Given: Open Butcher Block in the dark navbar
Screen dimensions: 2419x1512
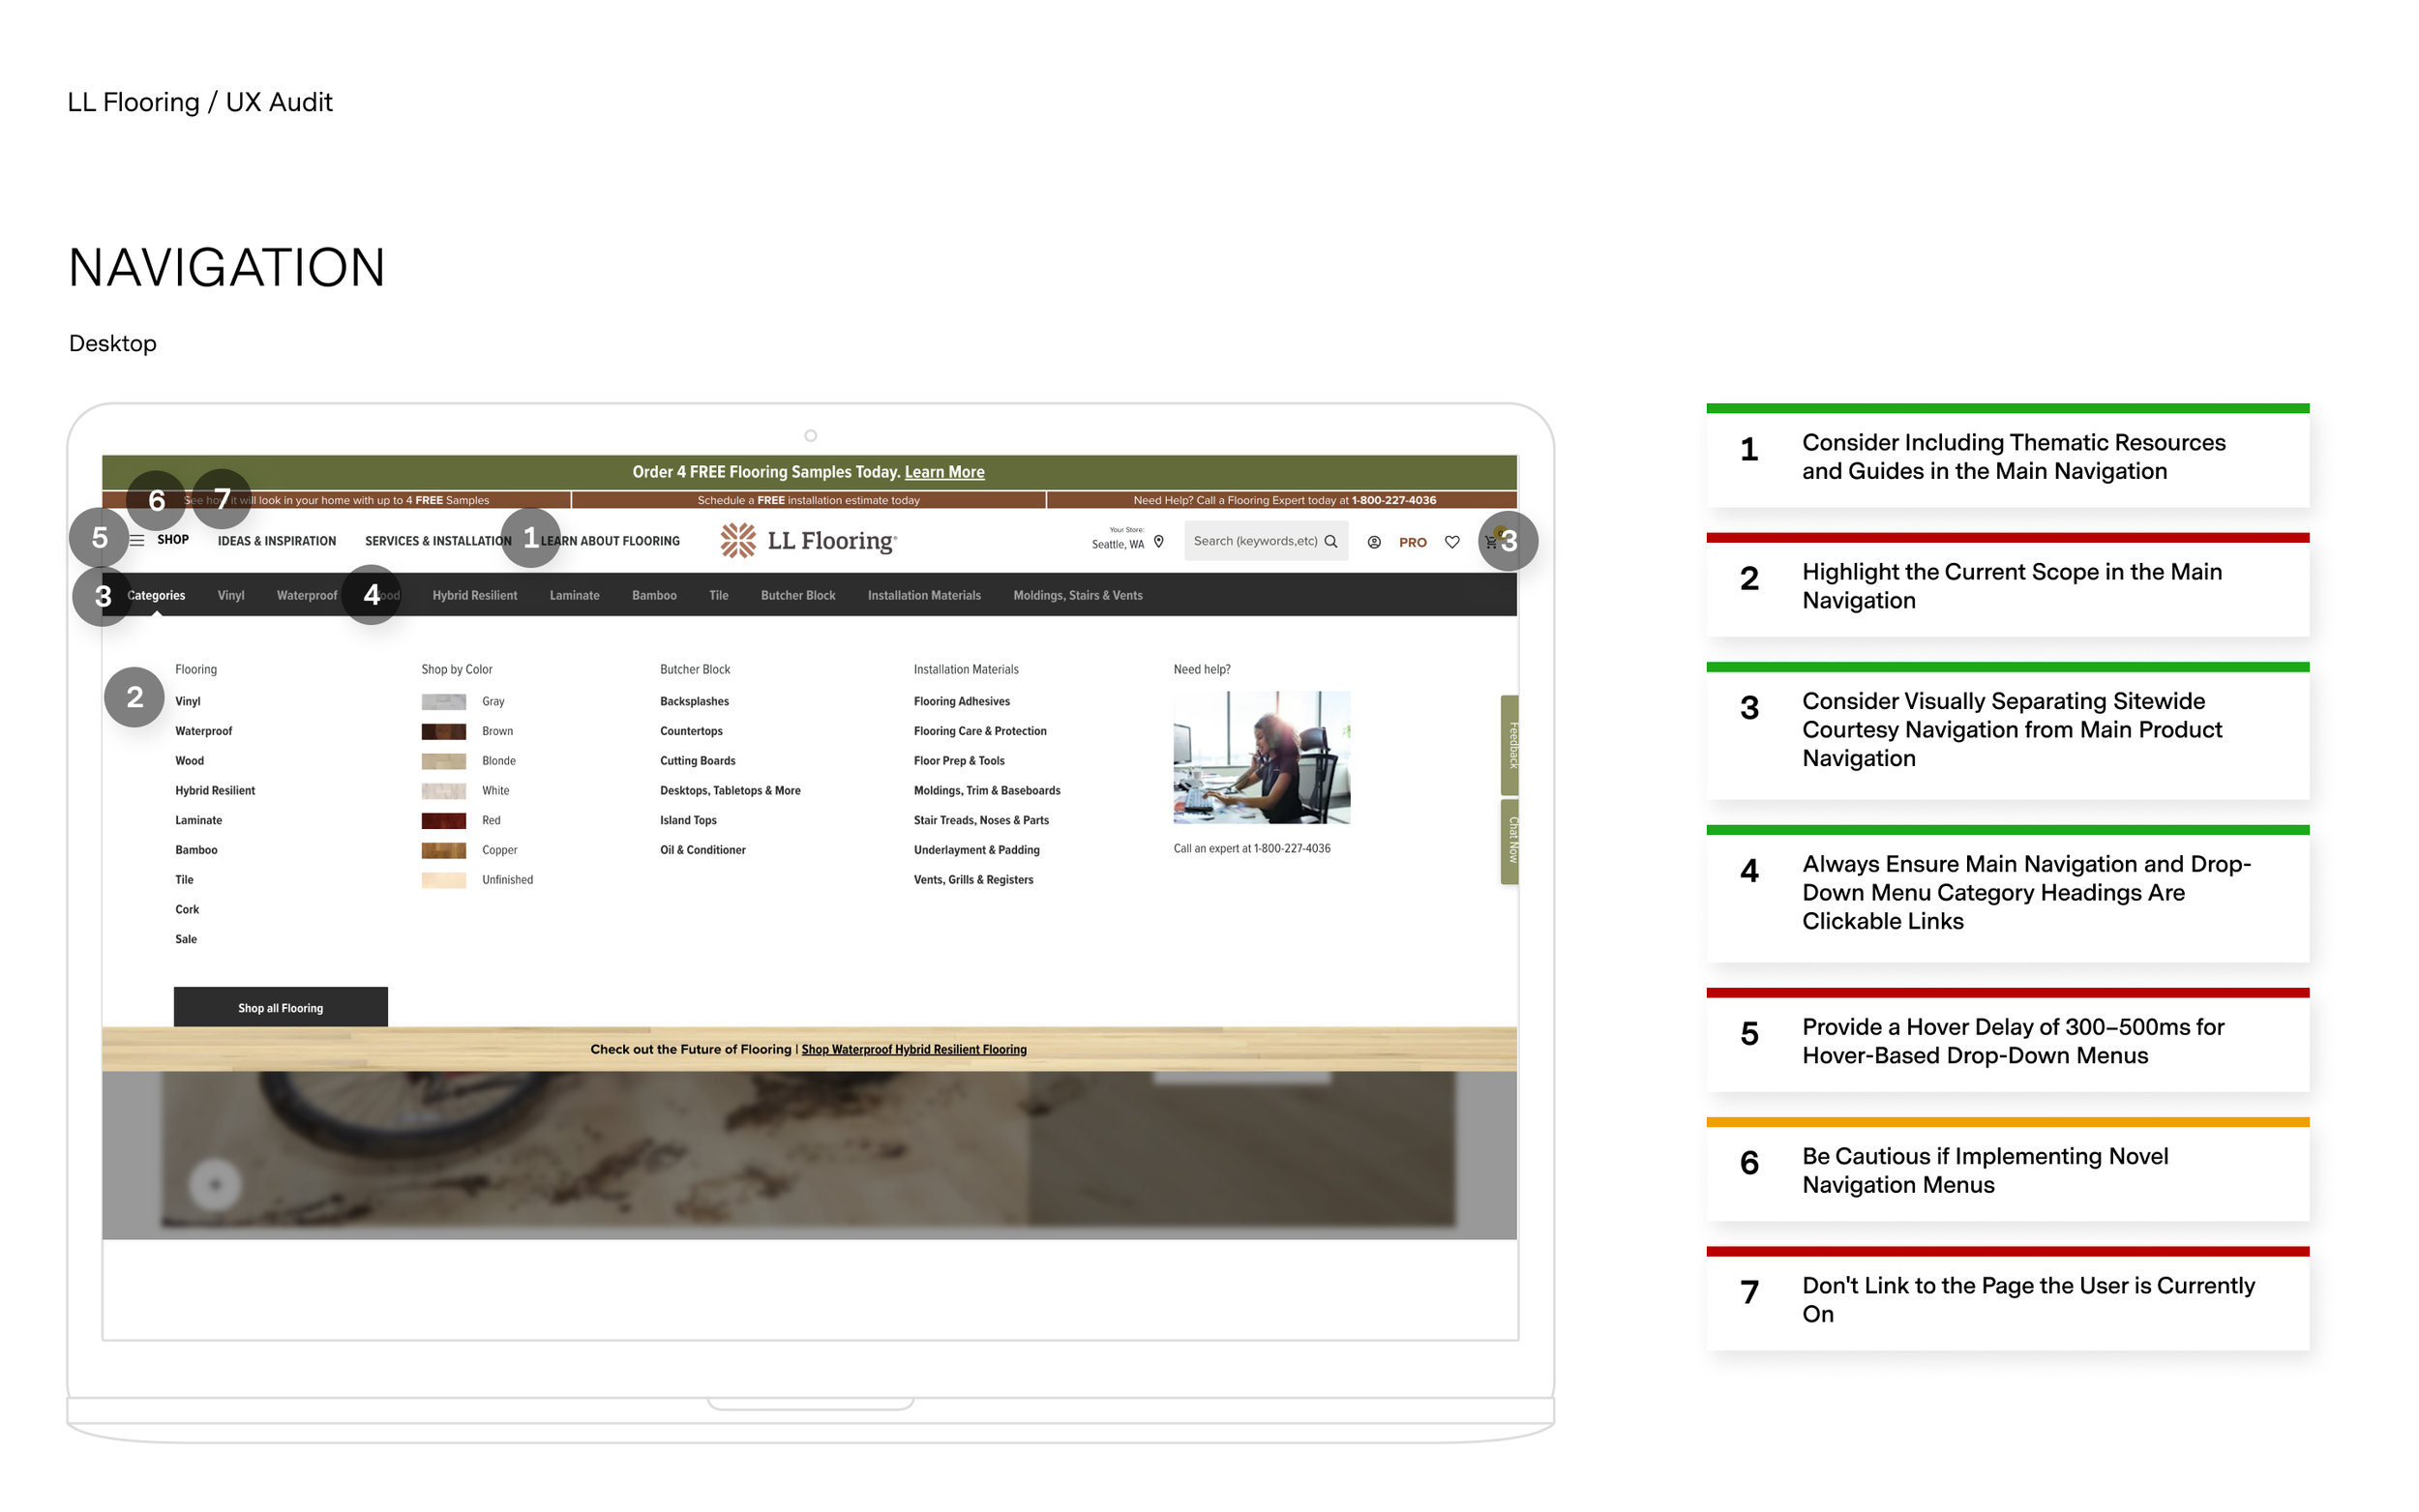Looking at the screenshot, I should coord(797,595).
